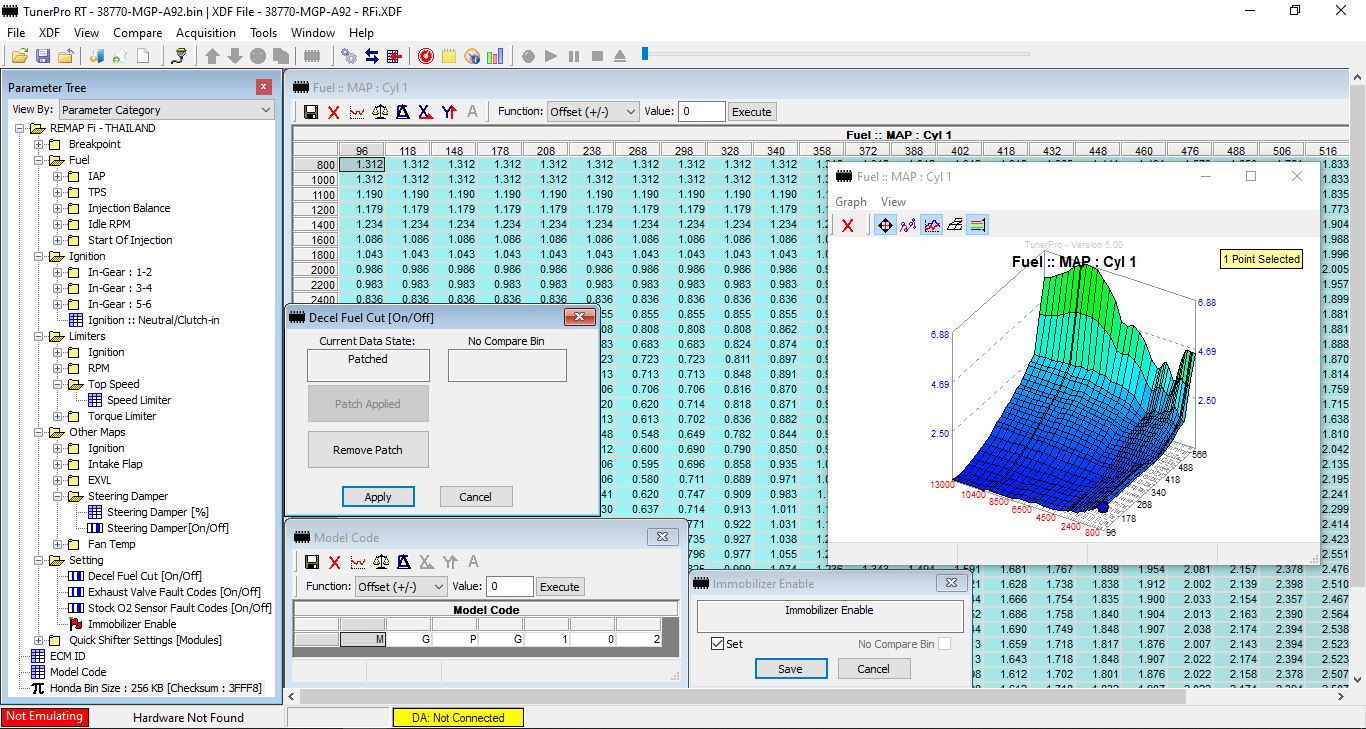This screenshot has width=1366, height=729.
Task: Click the bar chart histogram icon in main toolbar
Action: pos(495,56)
